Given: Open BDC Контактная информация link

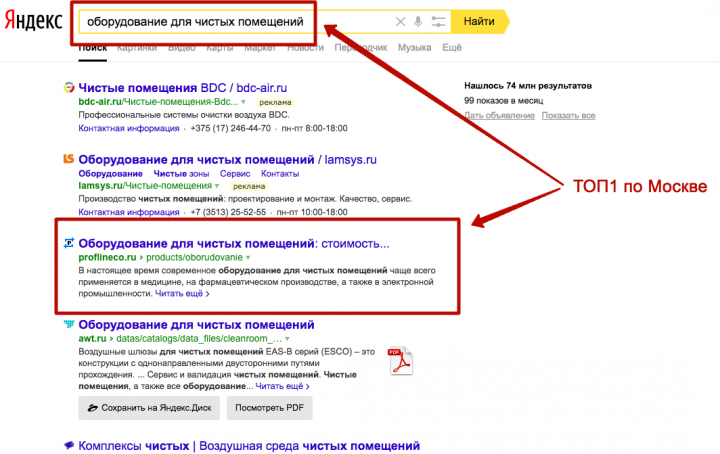Looking at the screenshot, I should point(129,128).
